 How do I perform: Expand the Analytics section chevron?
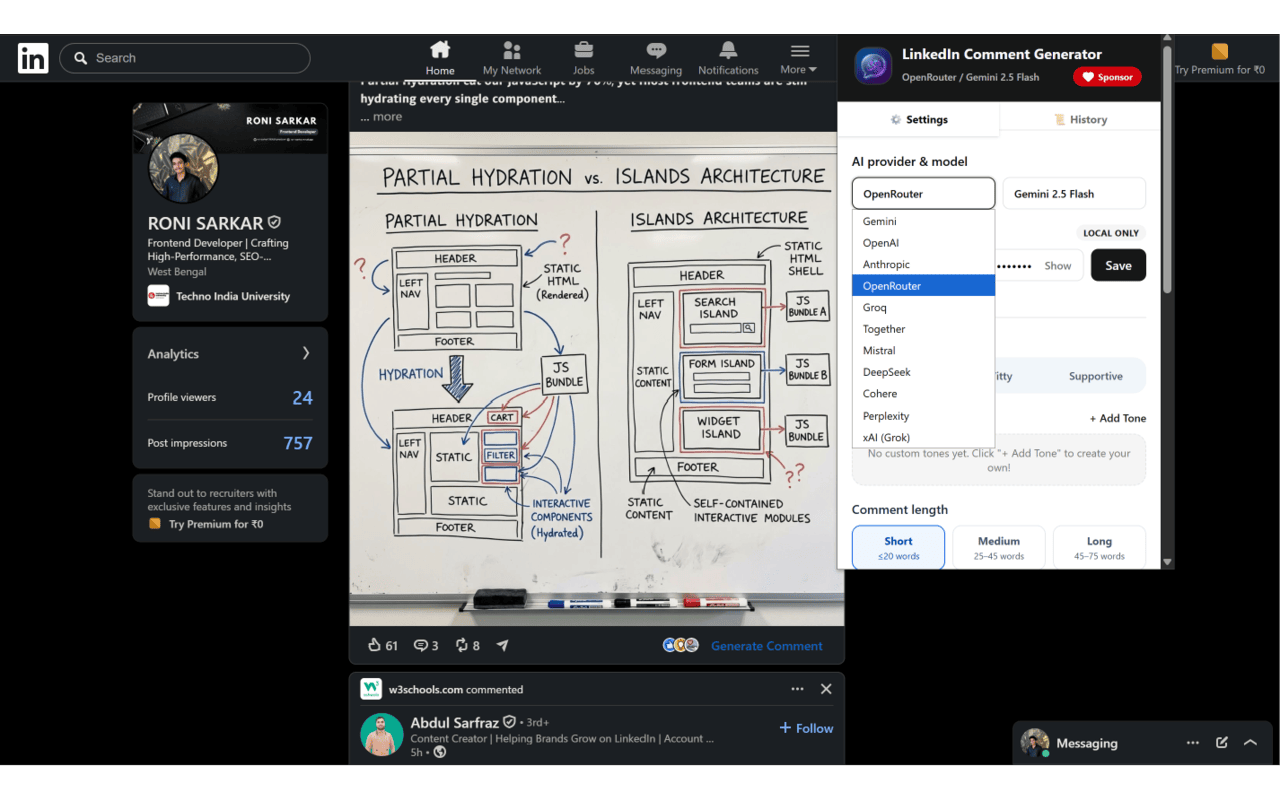tap(305, 353)
